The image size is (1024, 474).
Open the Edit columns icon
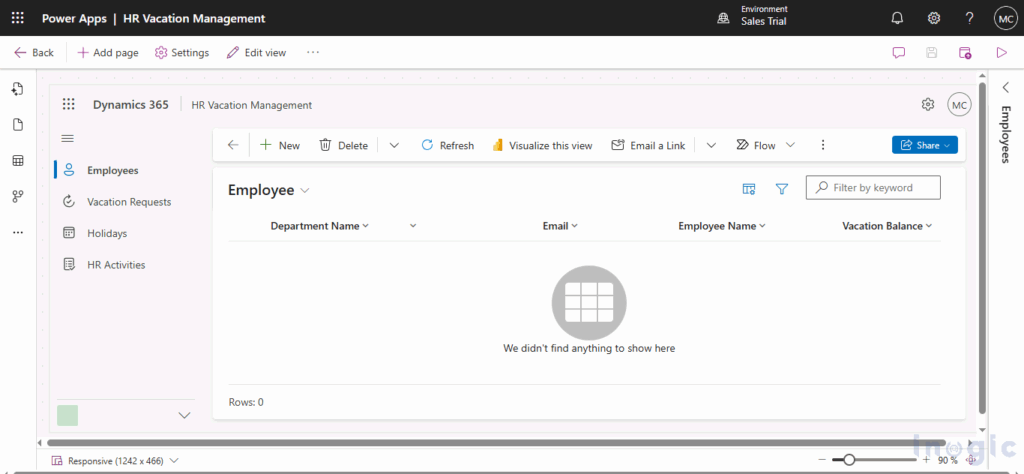click(x=749, y=189)
